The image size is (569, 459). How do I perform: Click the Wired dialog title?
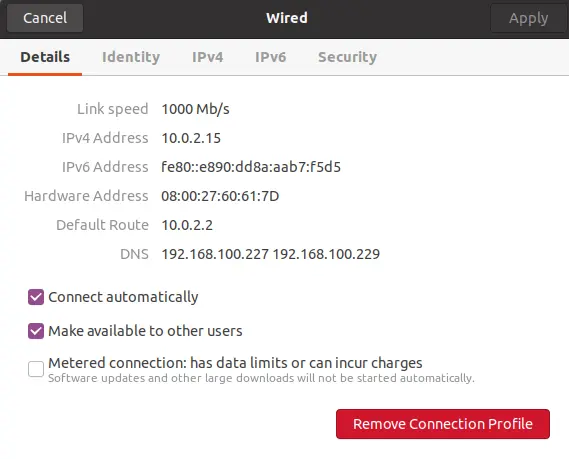(287, 18)
